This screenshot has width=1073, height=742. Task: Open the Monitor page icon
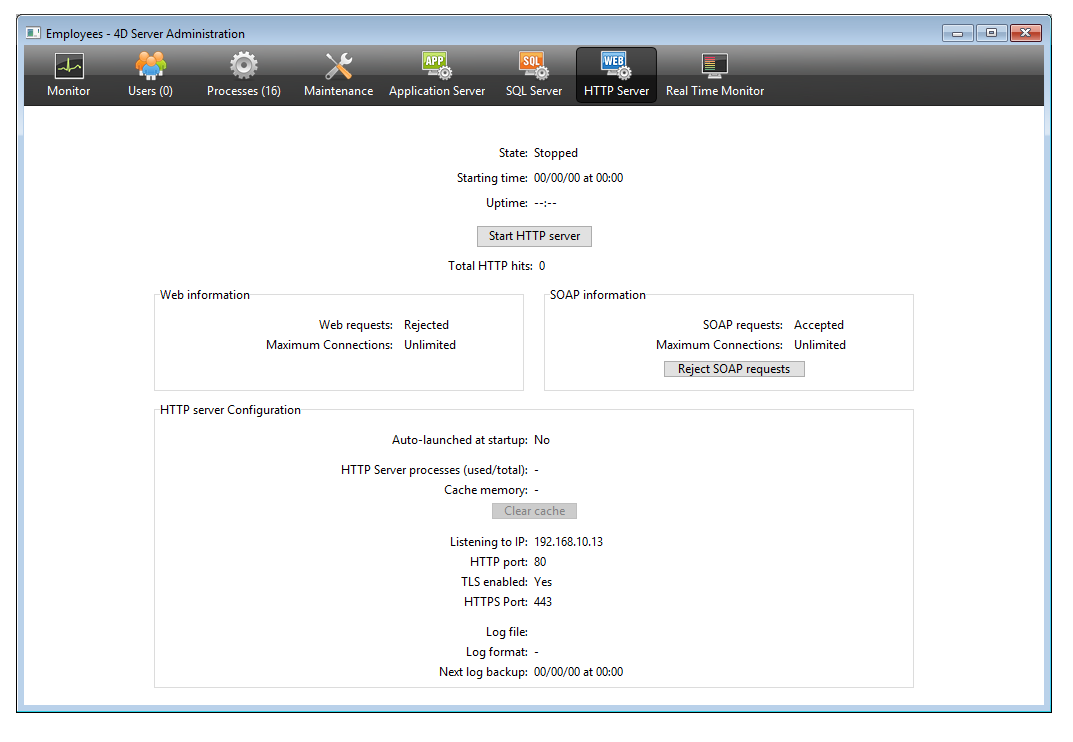tap(68, 67)
